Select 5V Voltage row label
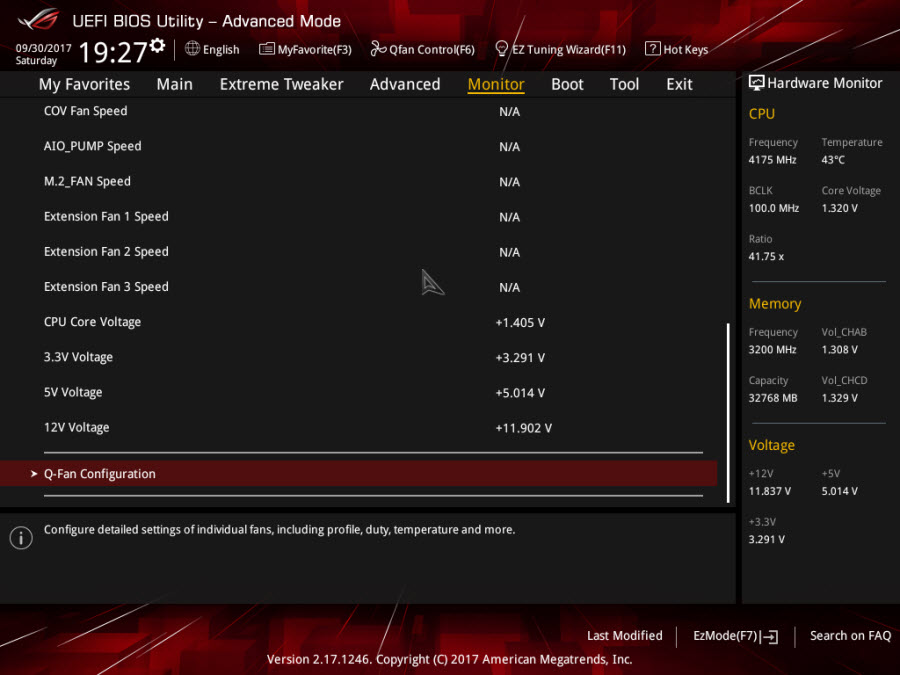The width and height of the screenshot is (900, 675). 73,392
